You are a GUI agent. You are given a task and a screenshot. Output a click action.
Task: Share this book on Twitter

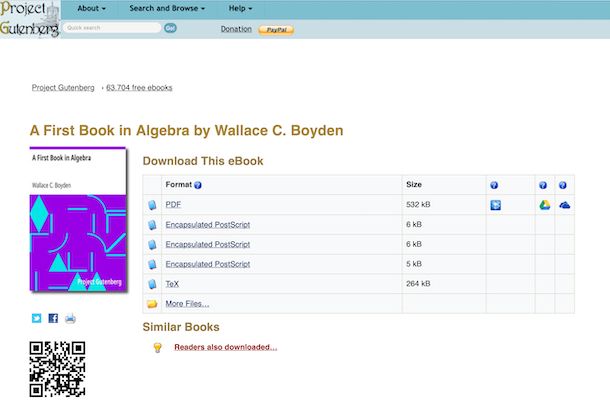point(36,319)
